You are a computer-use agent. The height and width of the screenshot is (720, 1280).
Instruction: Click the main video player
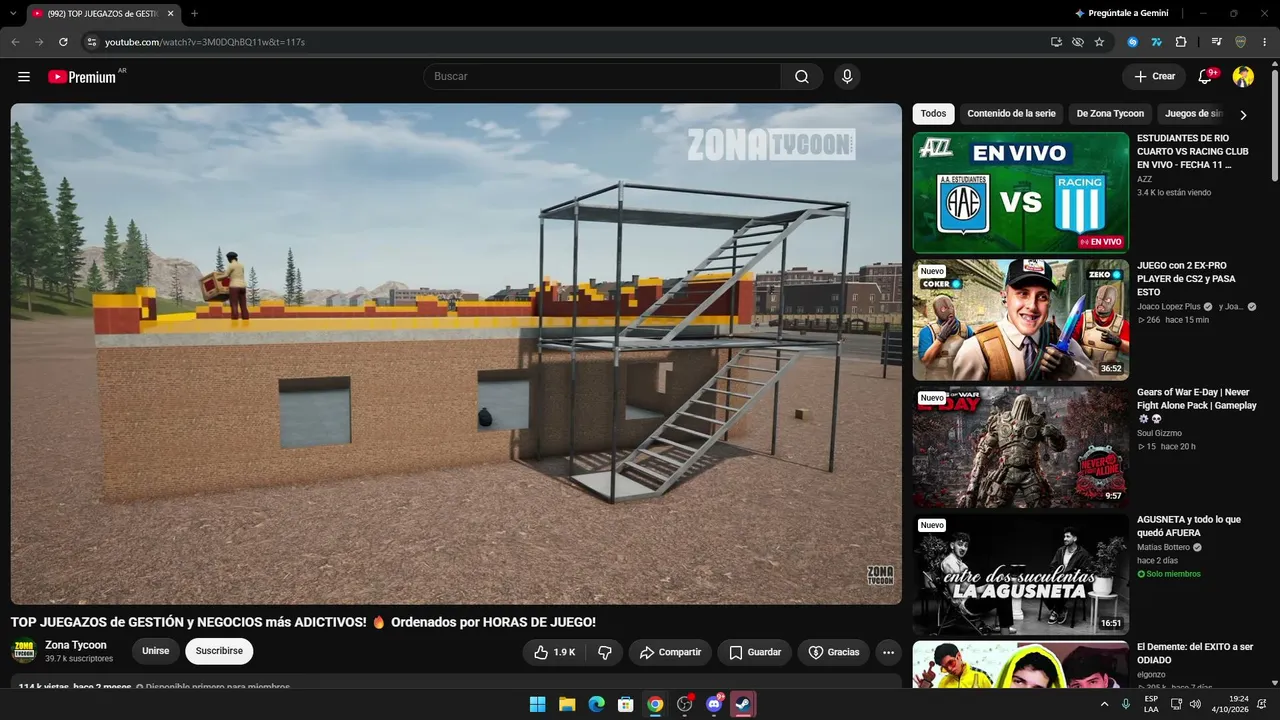[x=456, y=353]
